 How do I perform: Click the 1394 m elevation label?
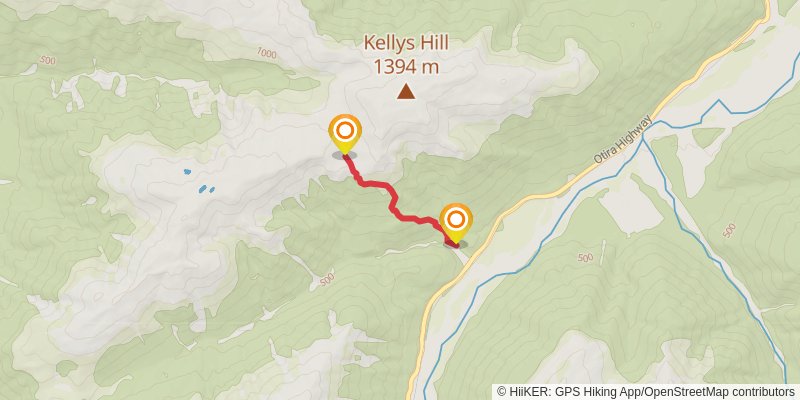coord(406,67)
